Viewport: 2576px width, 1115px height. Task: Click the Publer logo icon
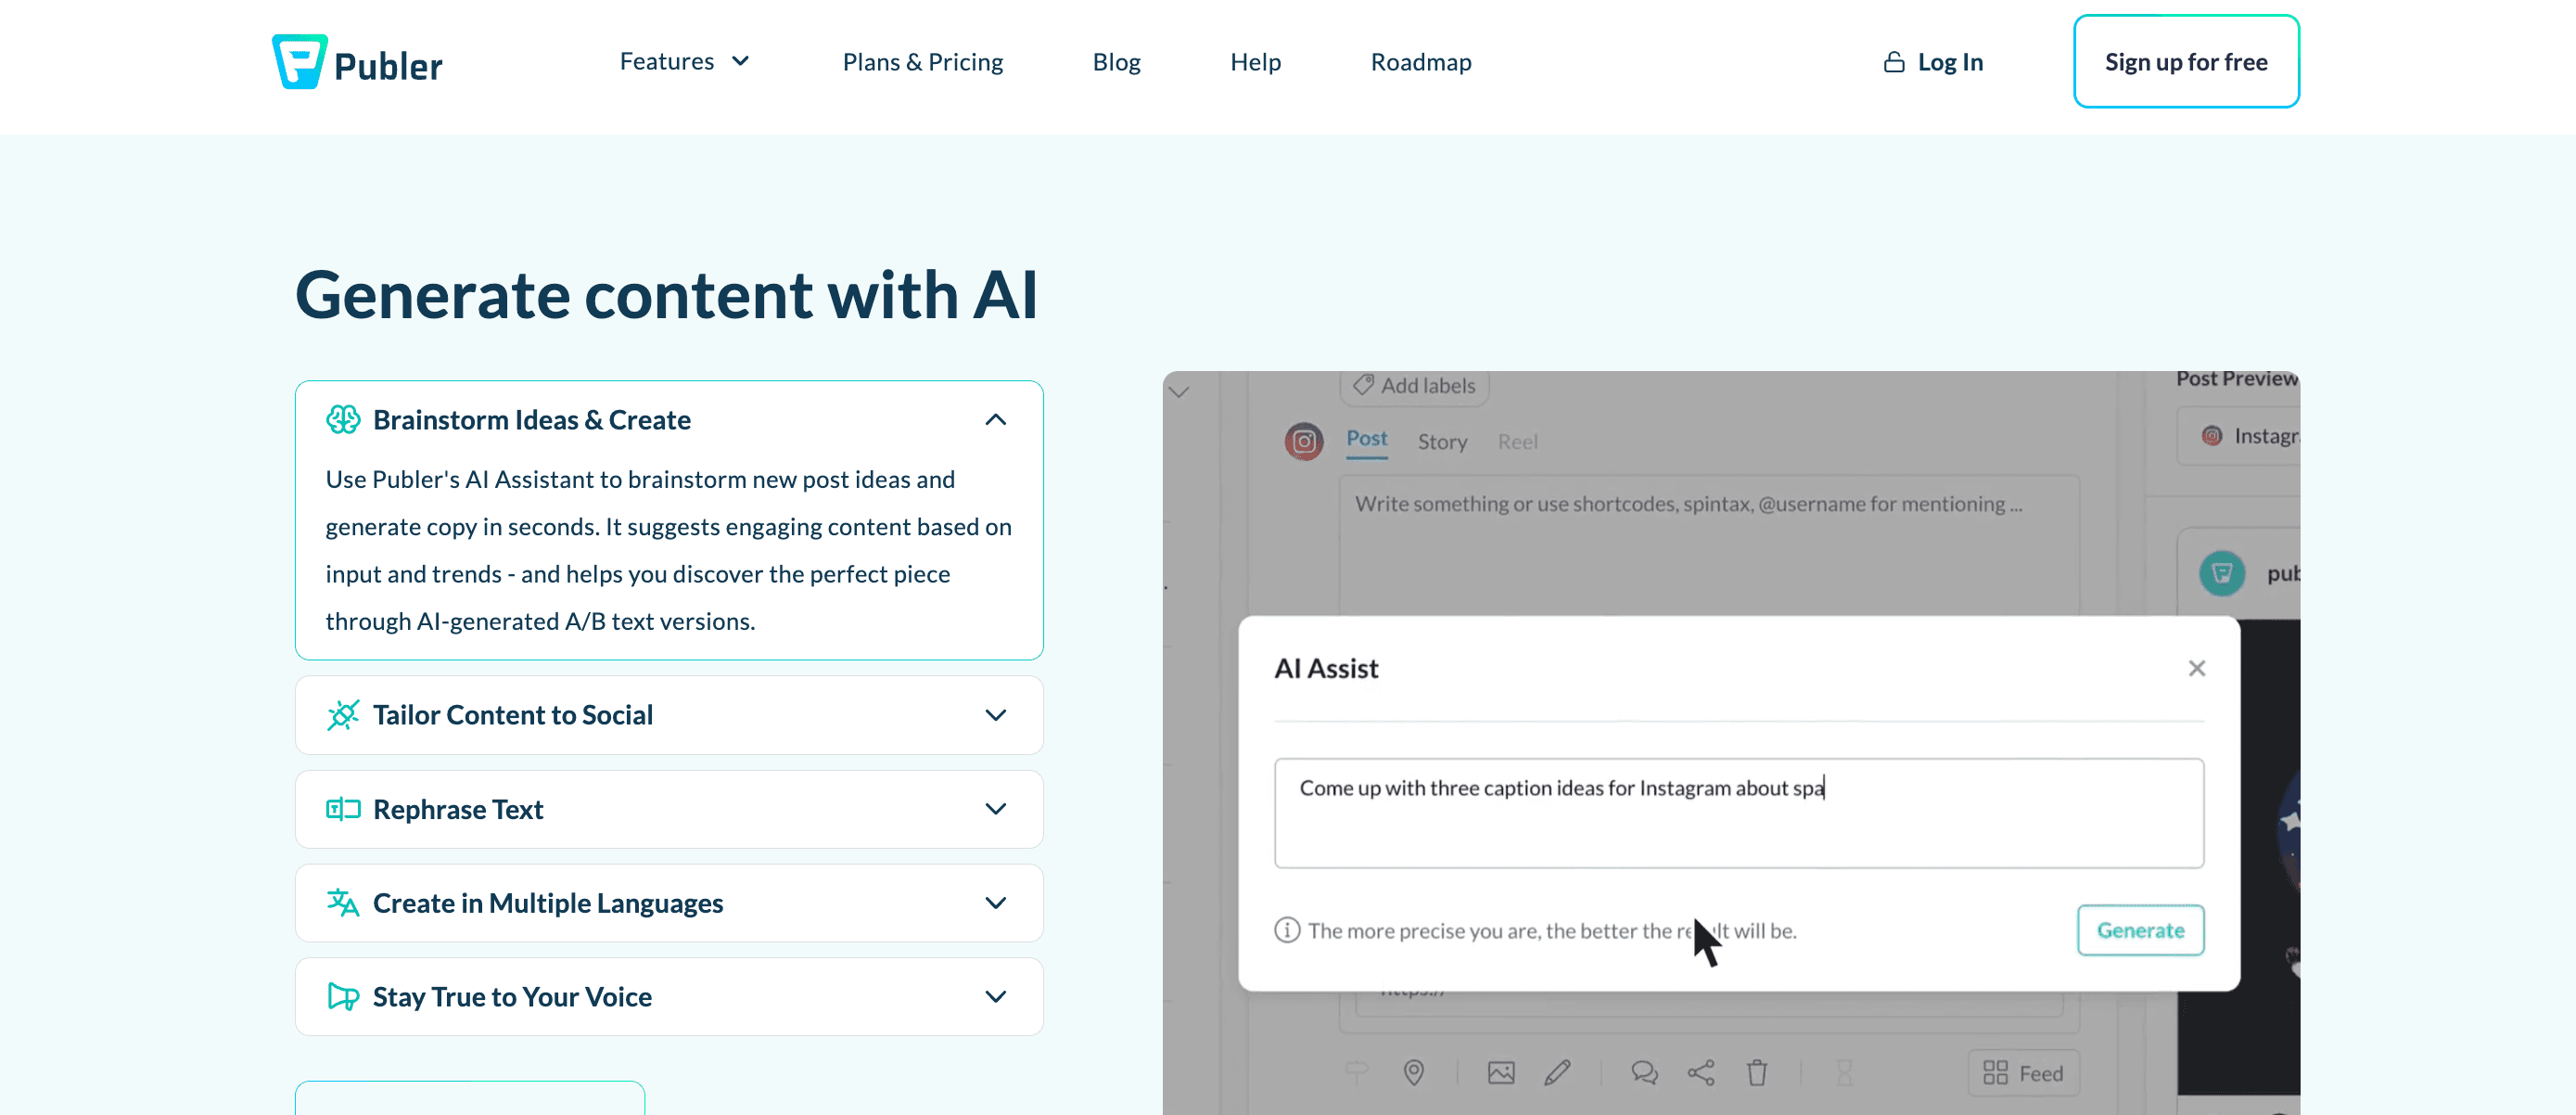[x=299, y=62]
